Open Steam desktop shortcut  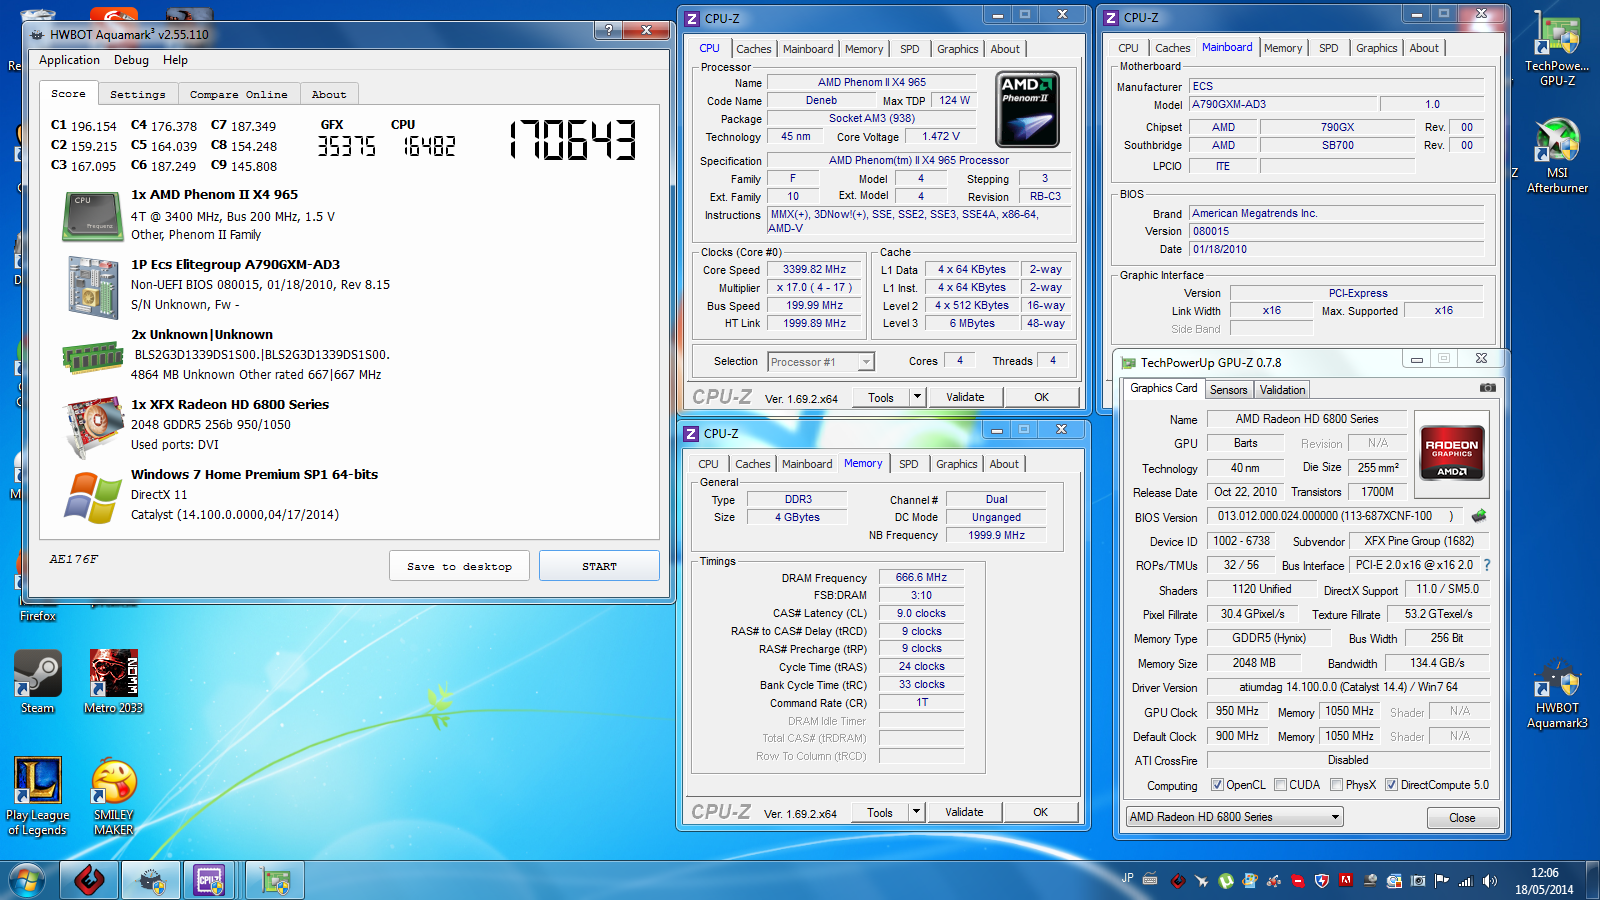[x=38, y=681]
